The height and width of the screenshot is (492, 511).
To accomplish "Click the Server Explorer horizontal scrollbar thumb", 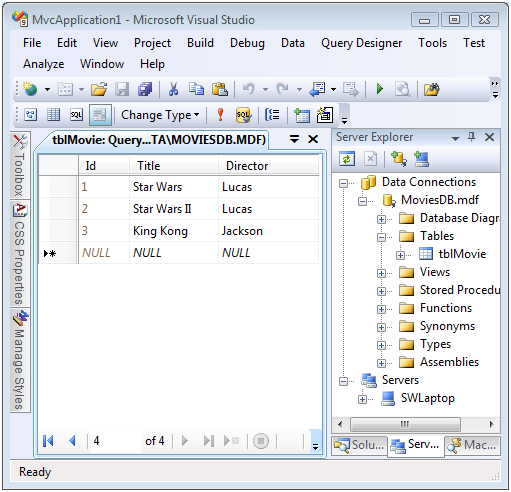I will [x=405, y=424].
